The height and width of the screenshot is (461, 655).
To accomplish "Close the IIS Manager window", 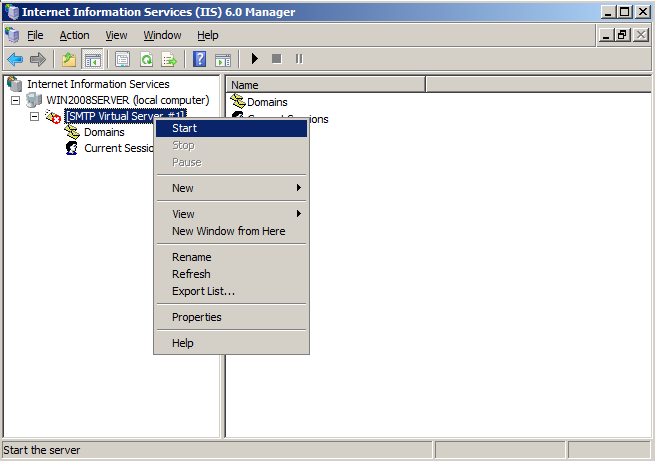I will coord(643,12).
